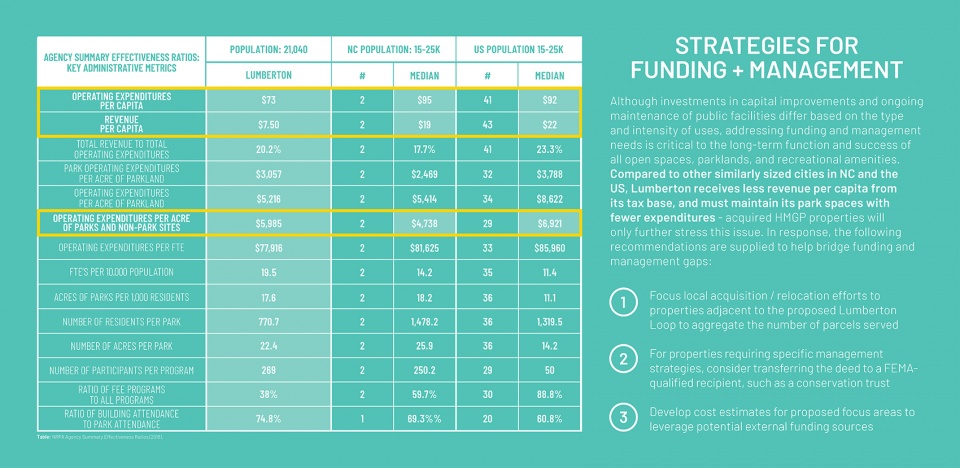
Task: Click the circled number 1 icon
Action: point(623,304)
